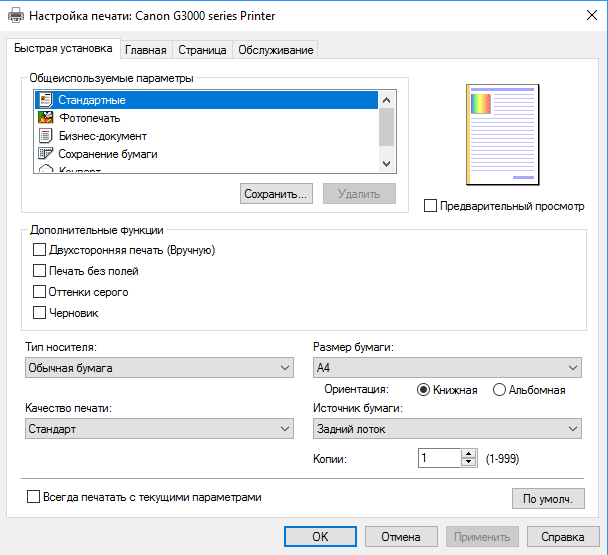Select Альбомная orientation

(499, 389)
